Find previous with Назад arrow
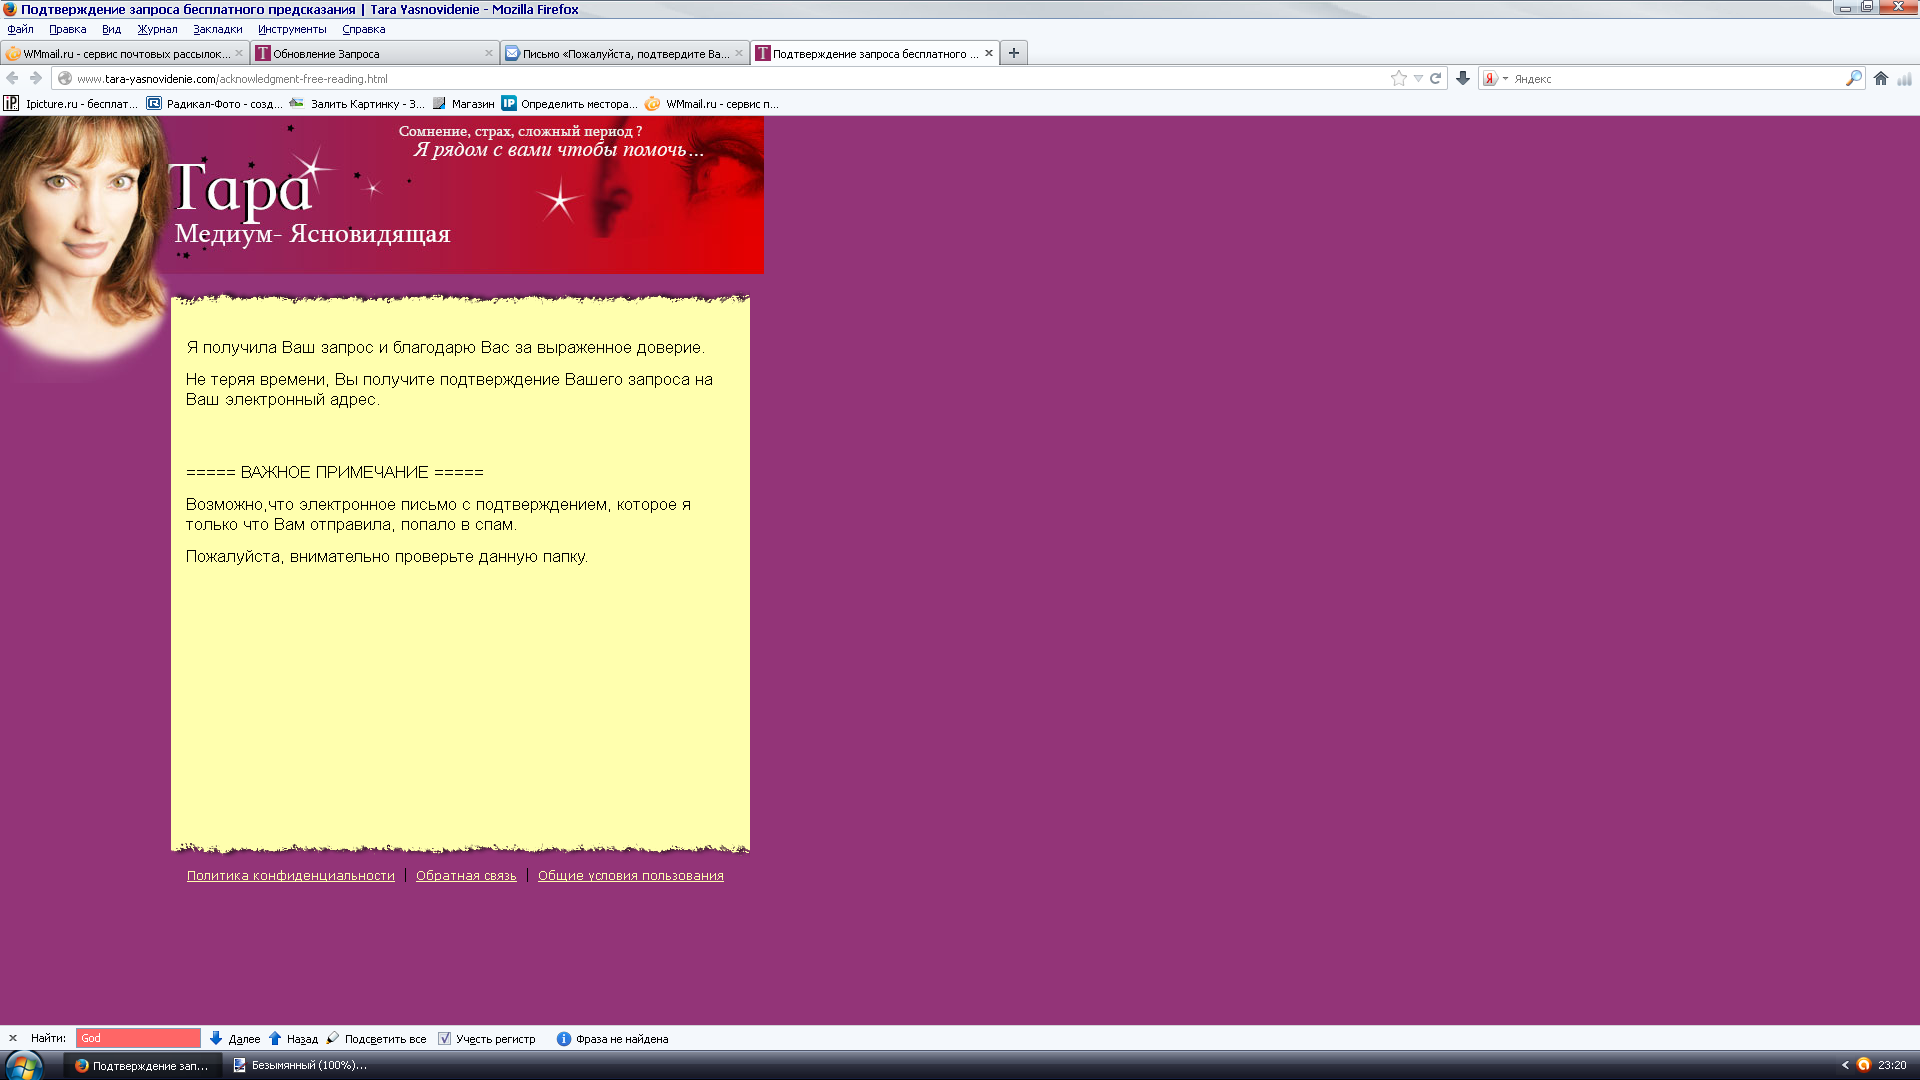Image resolution: width=1920 pixels, height=1080 pixels. coord(293,1038)
